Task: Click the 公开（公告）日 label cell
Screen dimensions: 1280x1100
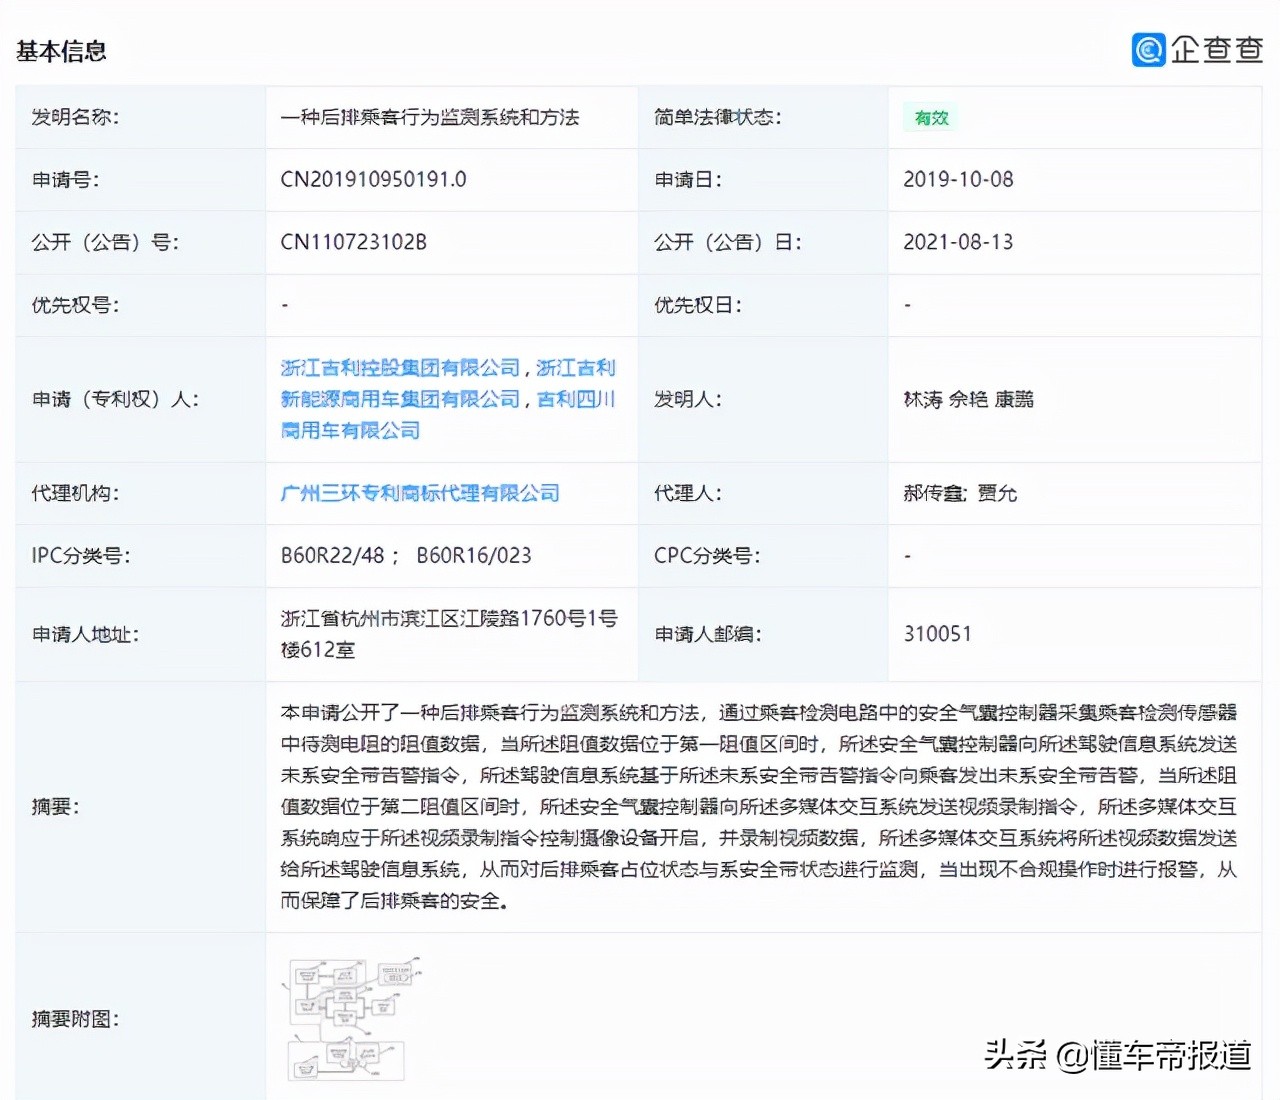Action: tap(763, 242)
